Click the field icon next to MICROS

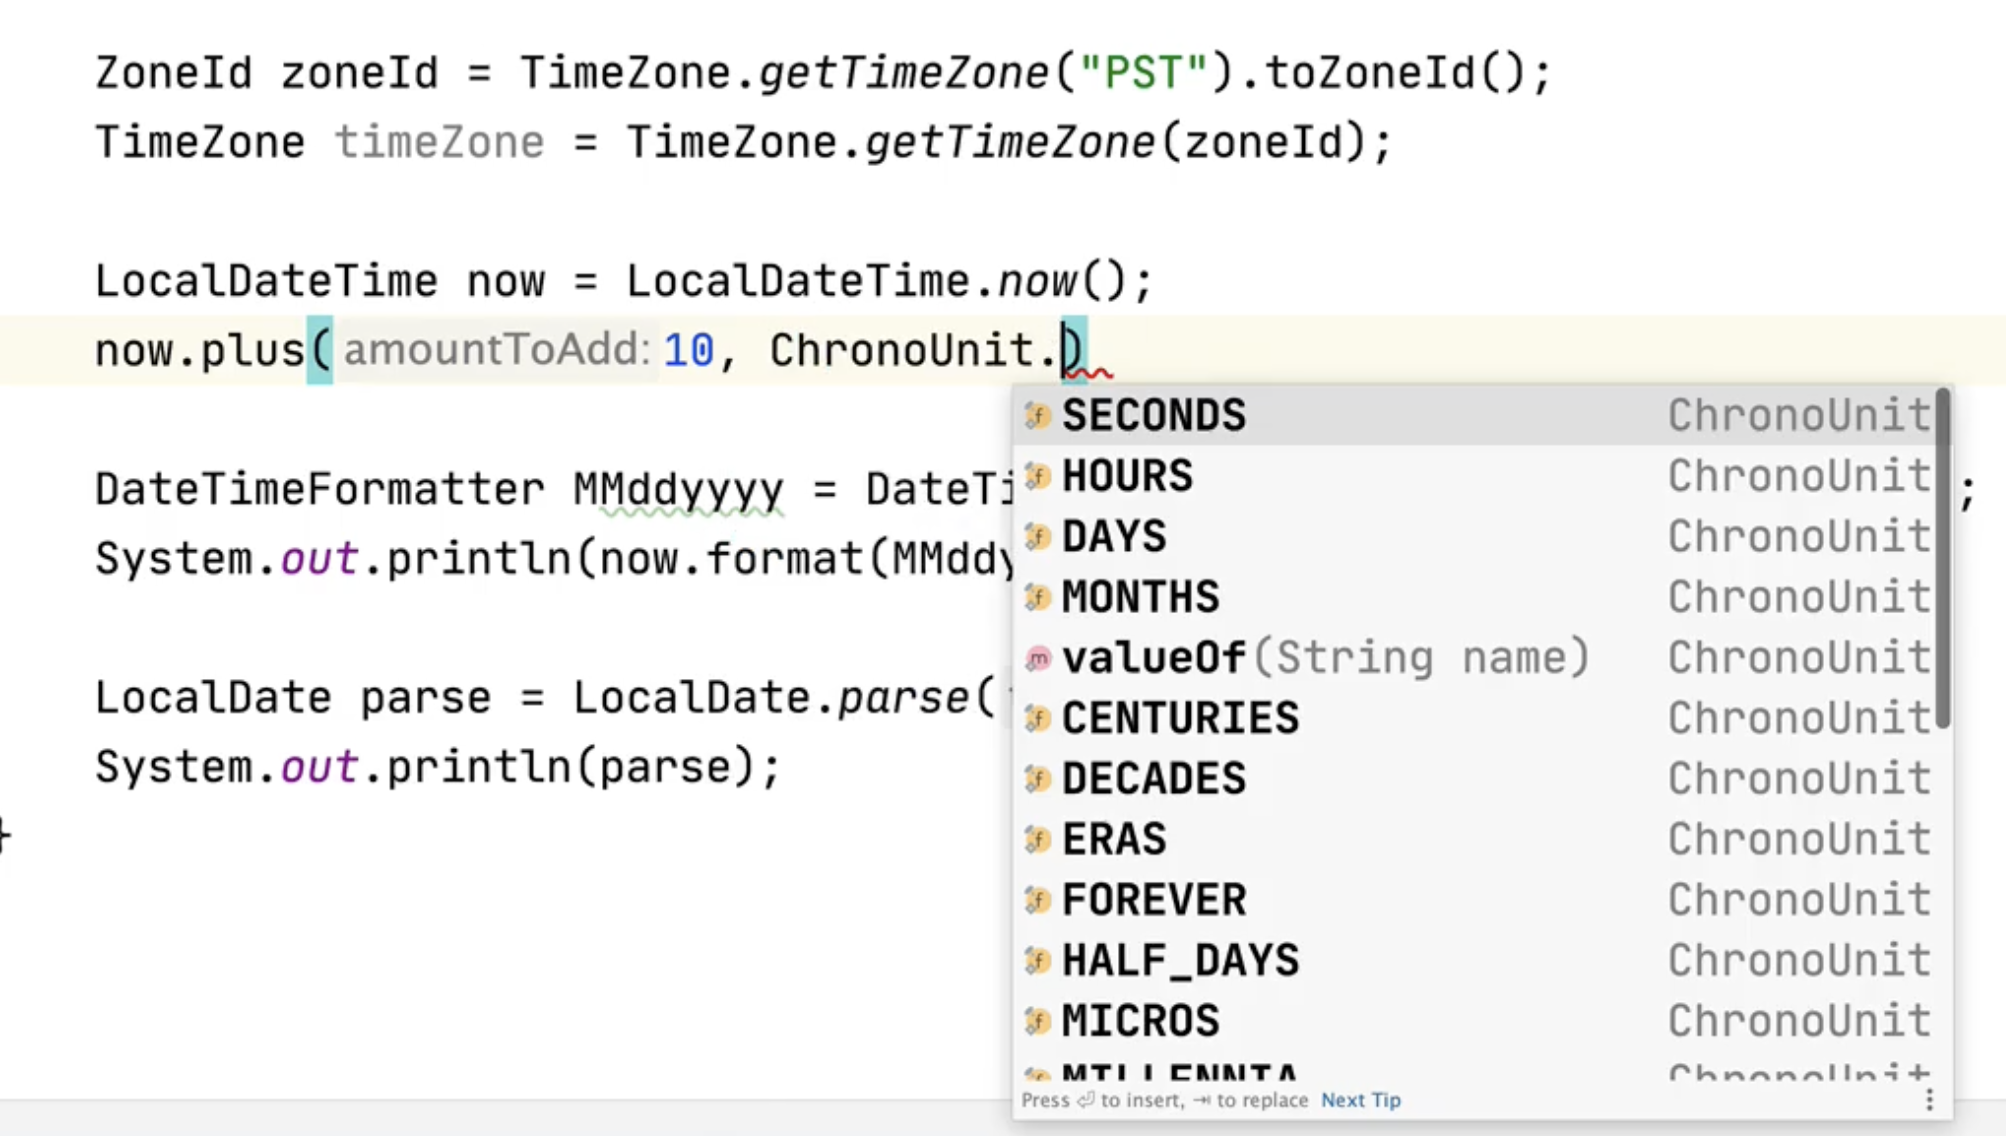pos(1038,1021)
